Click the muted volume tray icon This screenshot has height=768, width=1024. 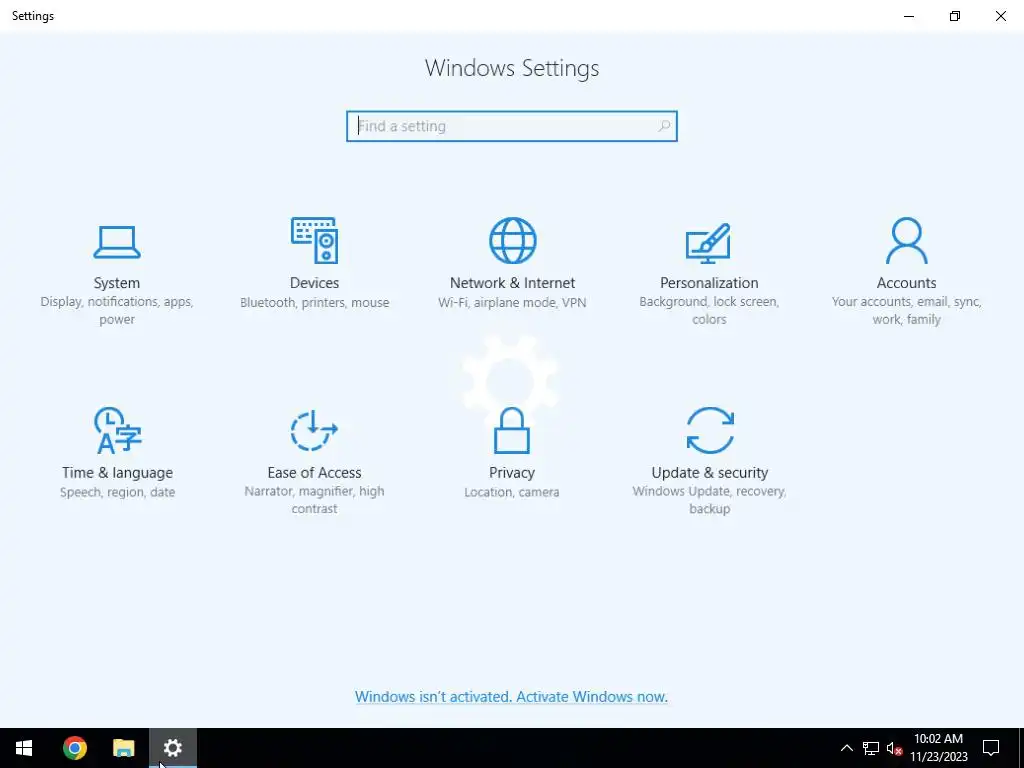894,748
